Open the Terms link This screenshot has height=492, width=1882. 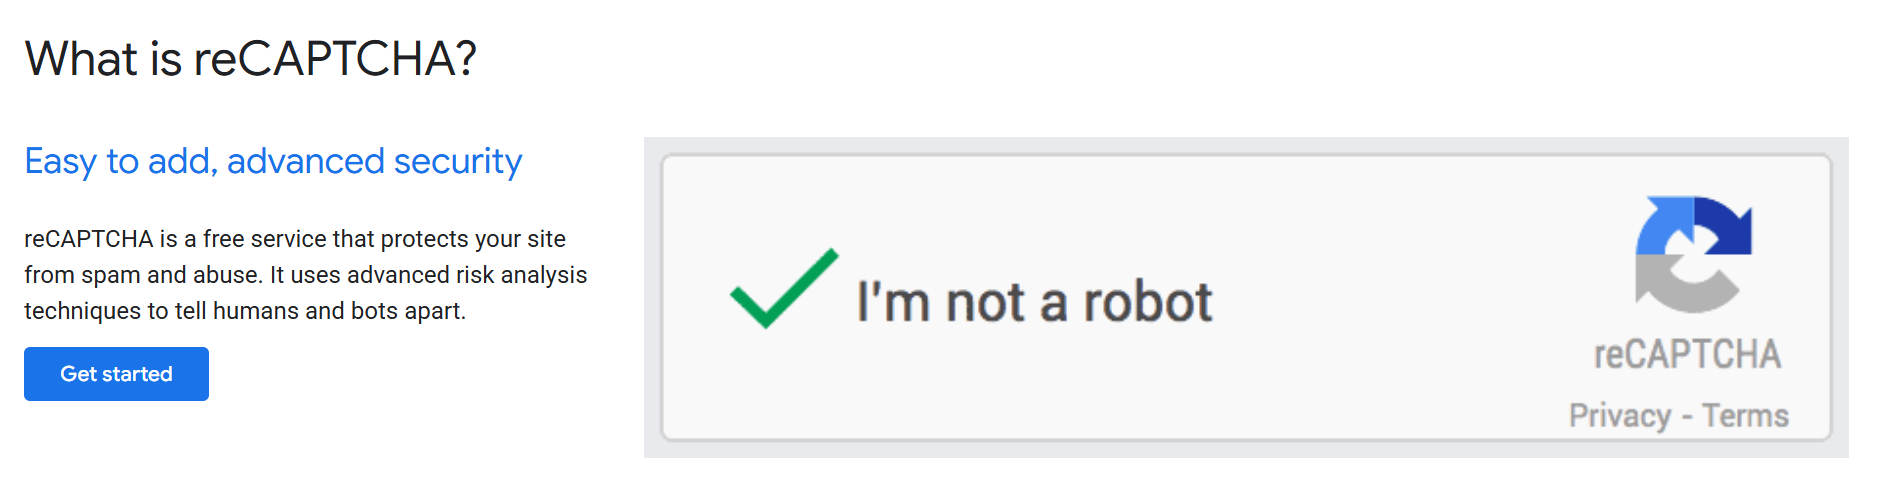(1745, 415)
